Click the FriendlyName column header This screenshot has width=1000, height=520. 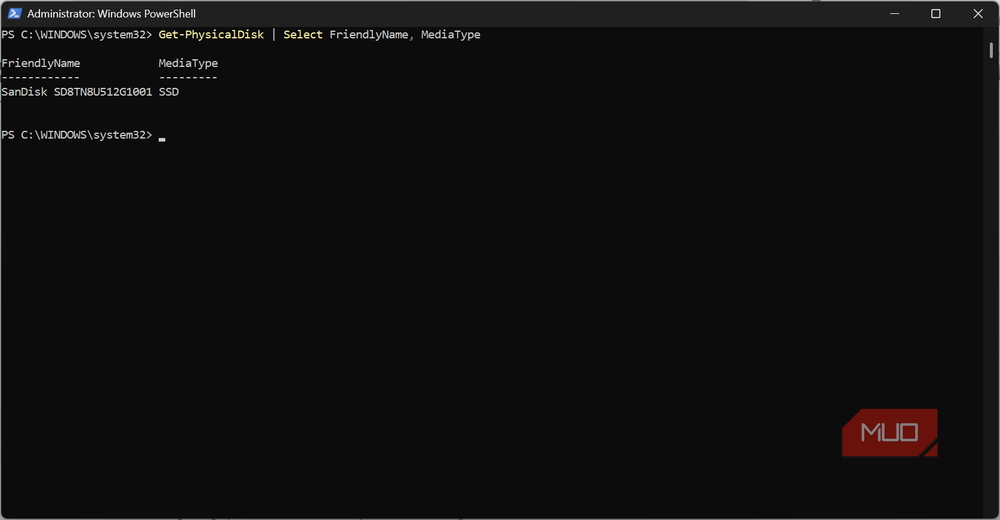[41, 63]
